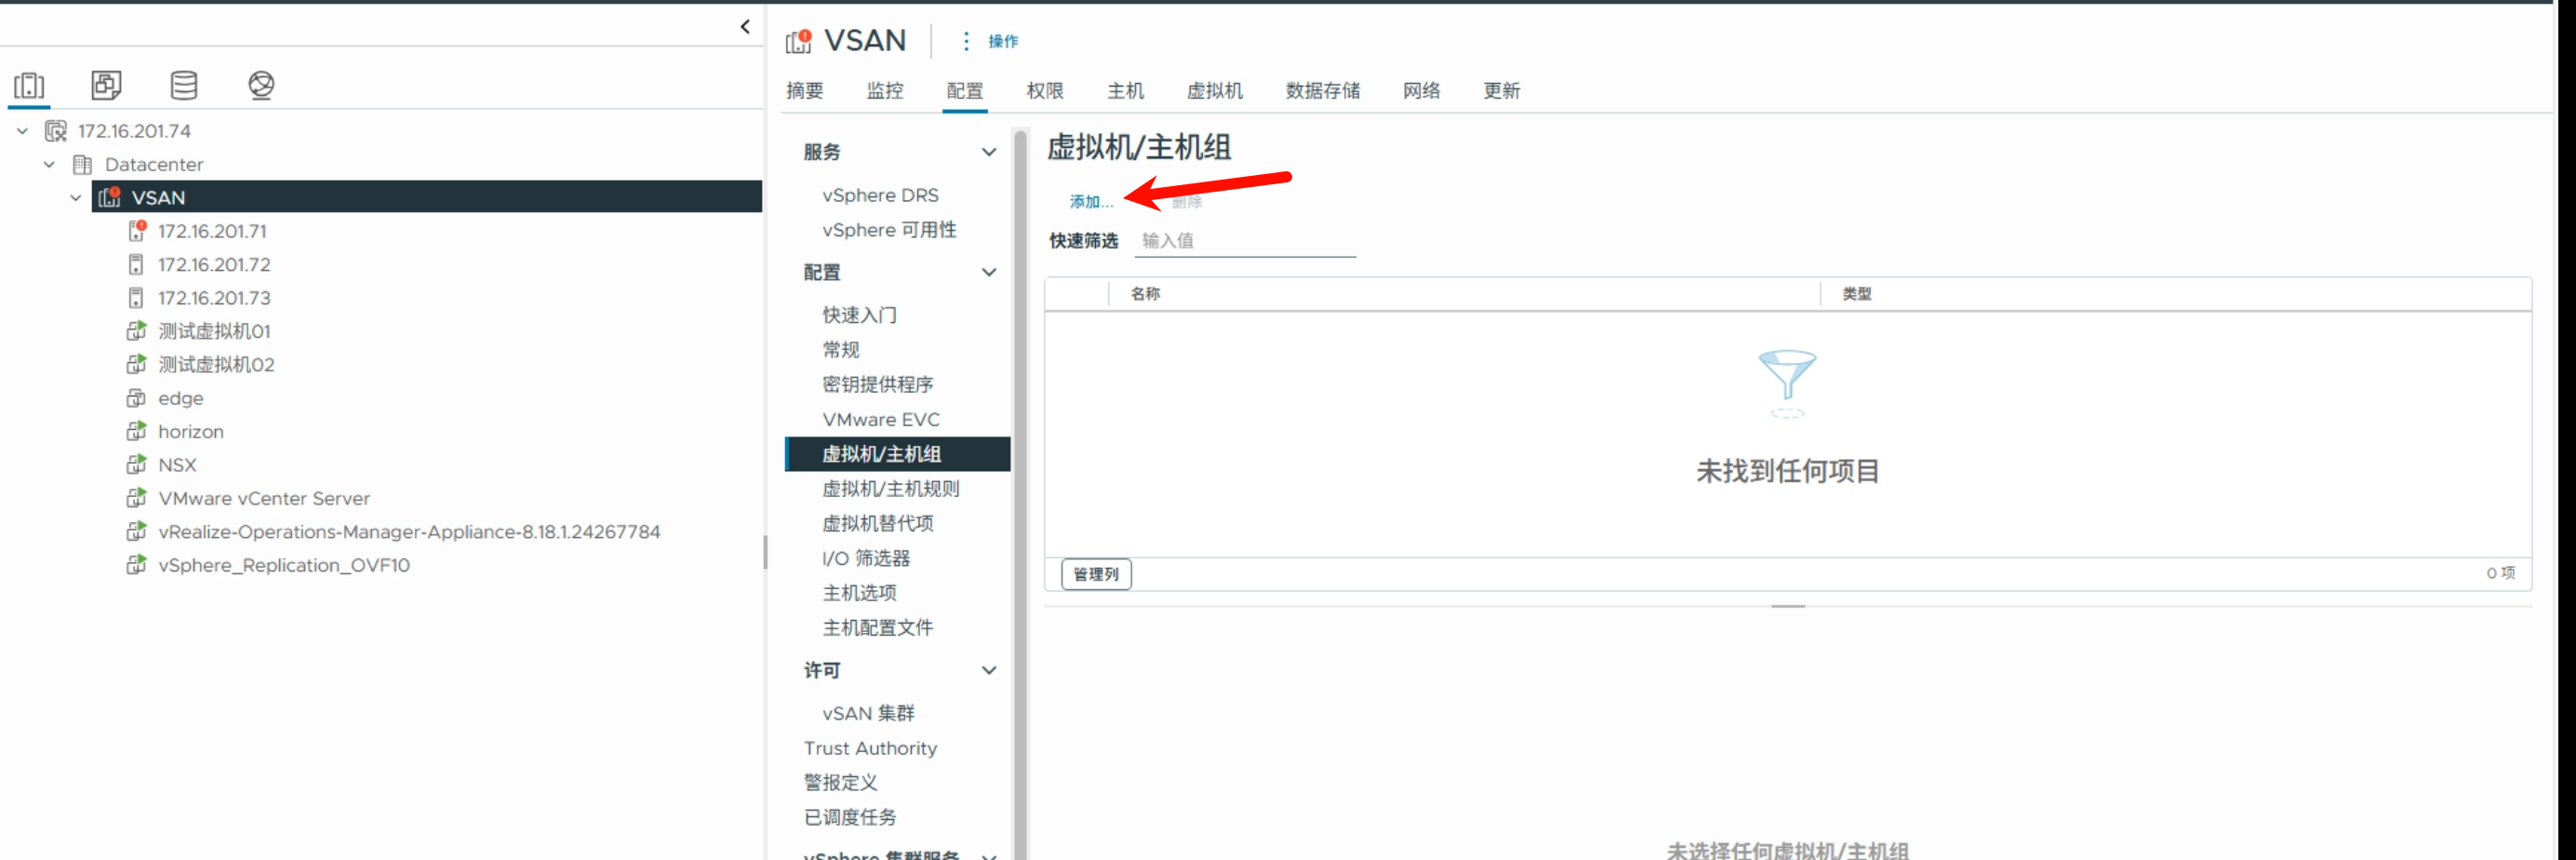Open 主机配置文件 page
The height and width of the screenshot is (860, 2576).
coord(877,628)
